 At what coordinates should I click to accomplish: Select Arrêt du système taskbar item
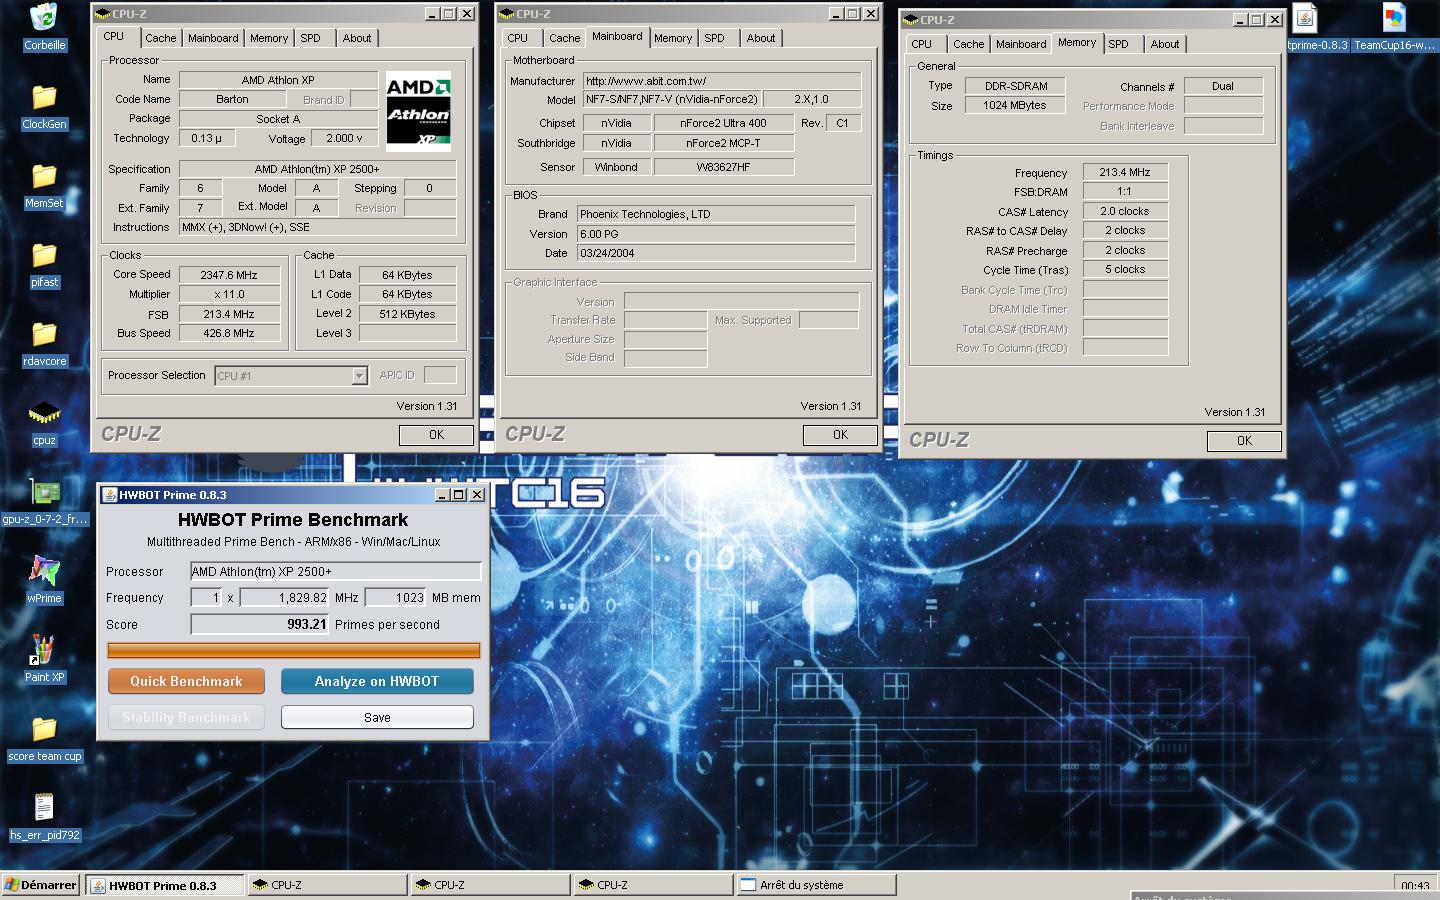click(x=816, y=885)
